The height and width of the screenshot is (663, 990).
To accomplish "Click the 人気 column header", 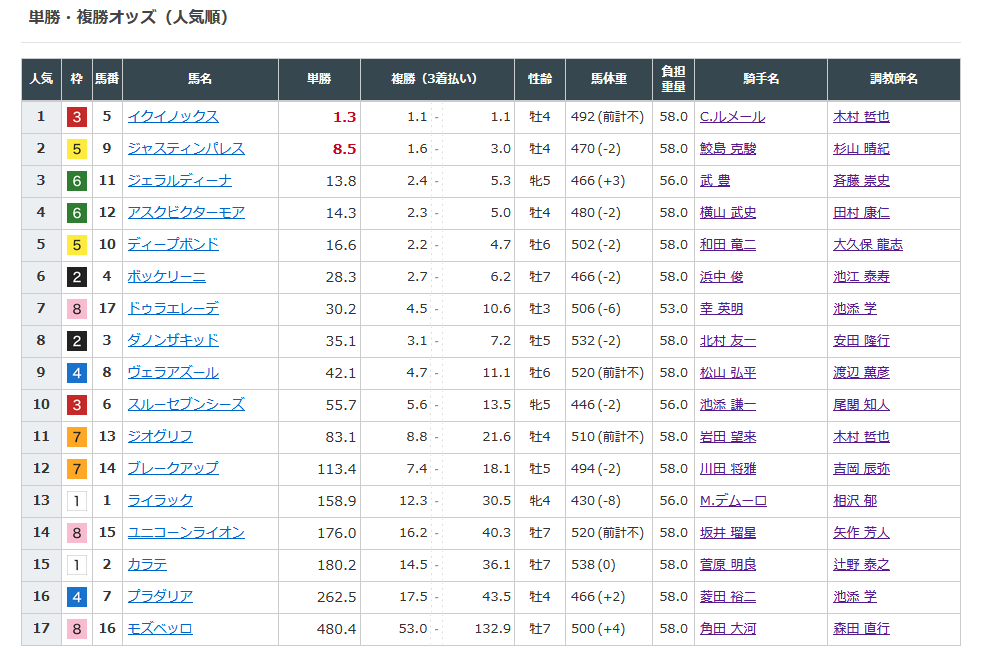I will [42, 79].
